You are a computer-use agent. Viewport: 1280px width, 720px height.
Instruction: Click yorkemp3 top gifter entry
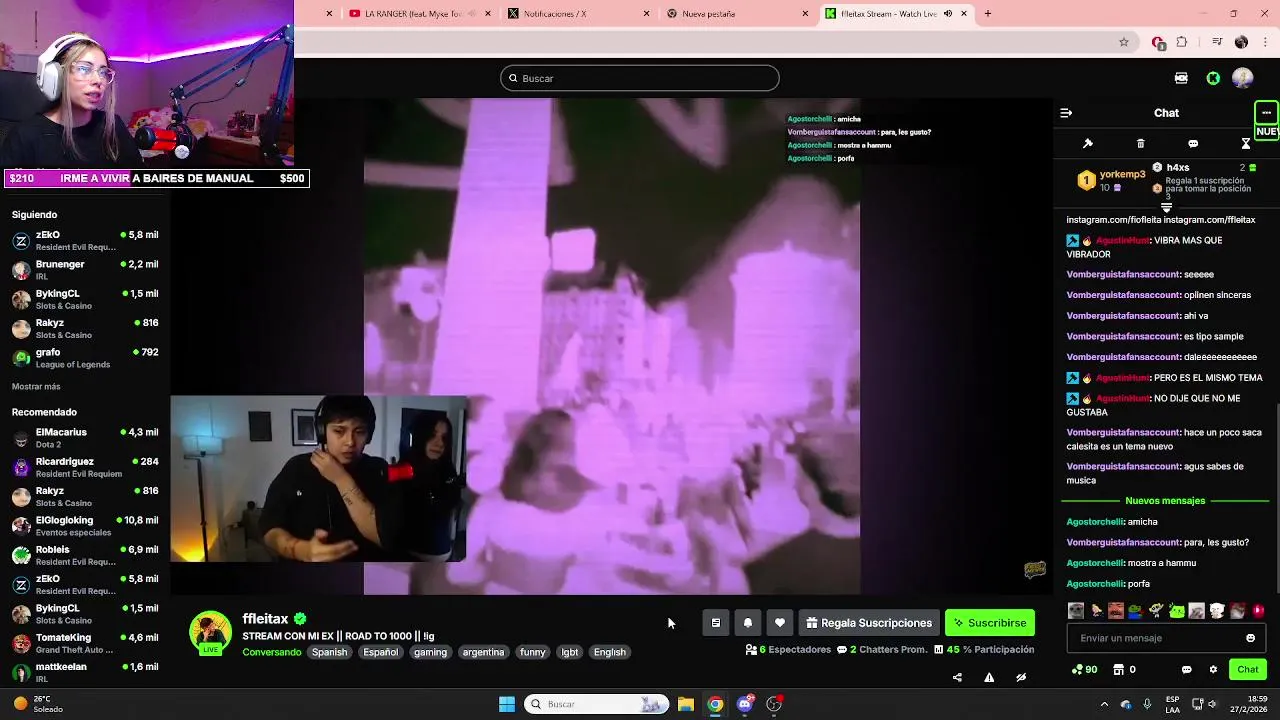[x=1110, y=180]
